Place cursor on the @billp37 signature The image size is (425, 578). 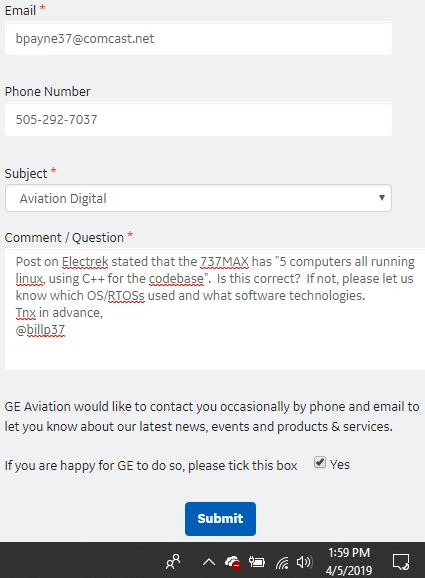tap(40, 330)
